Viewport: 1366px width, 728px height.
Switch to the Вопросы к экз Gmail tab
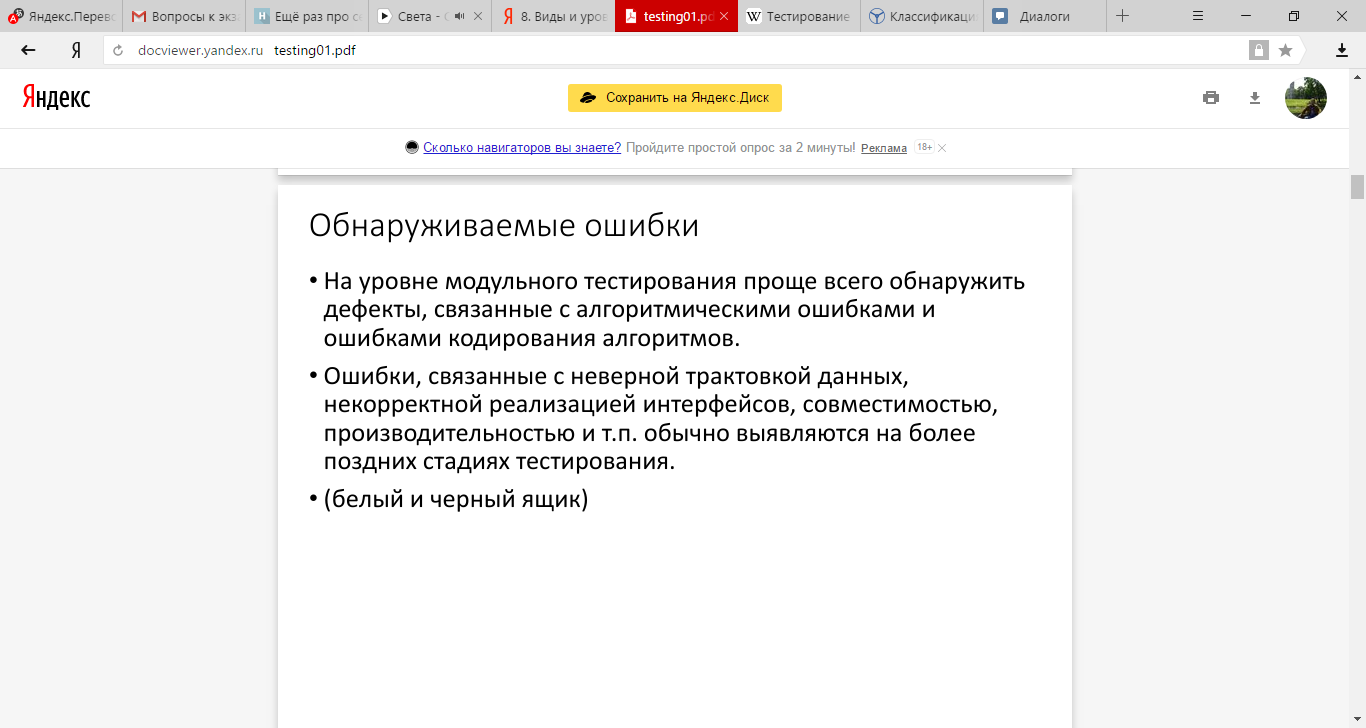pos(185,16)
